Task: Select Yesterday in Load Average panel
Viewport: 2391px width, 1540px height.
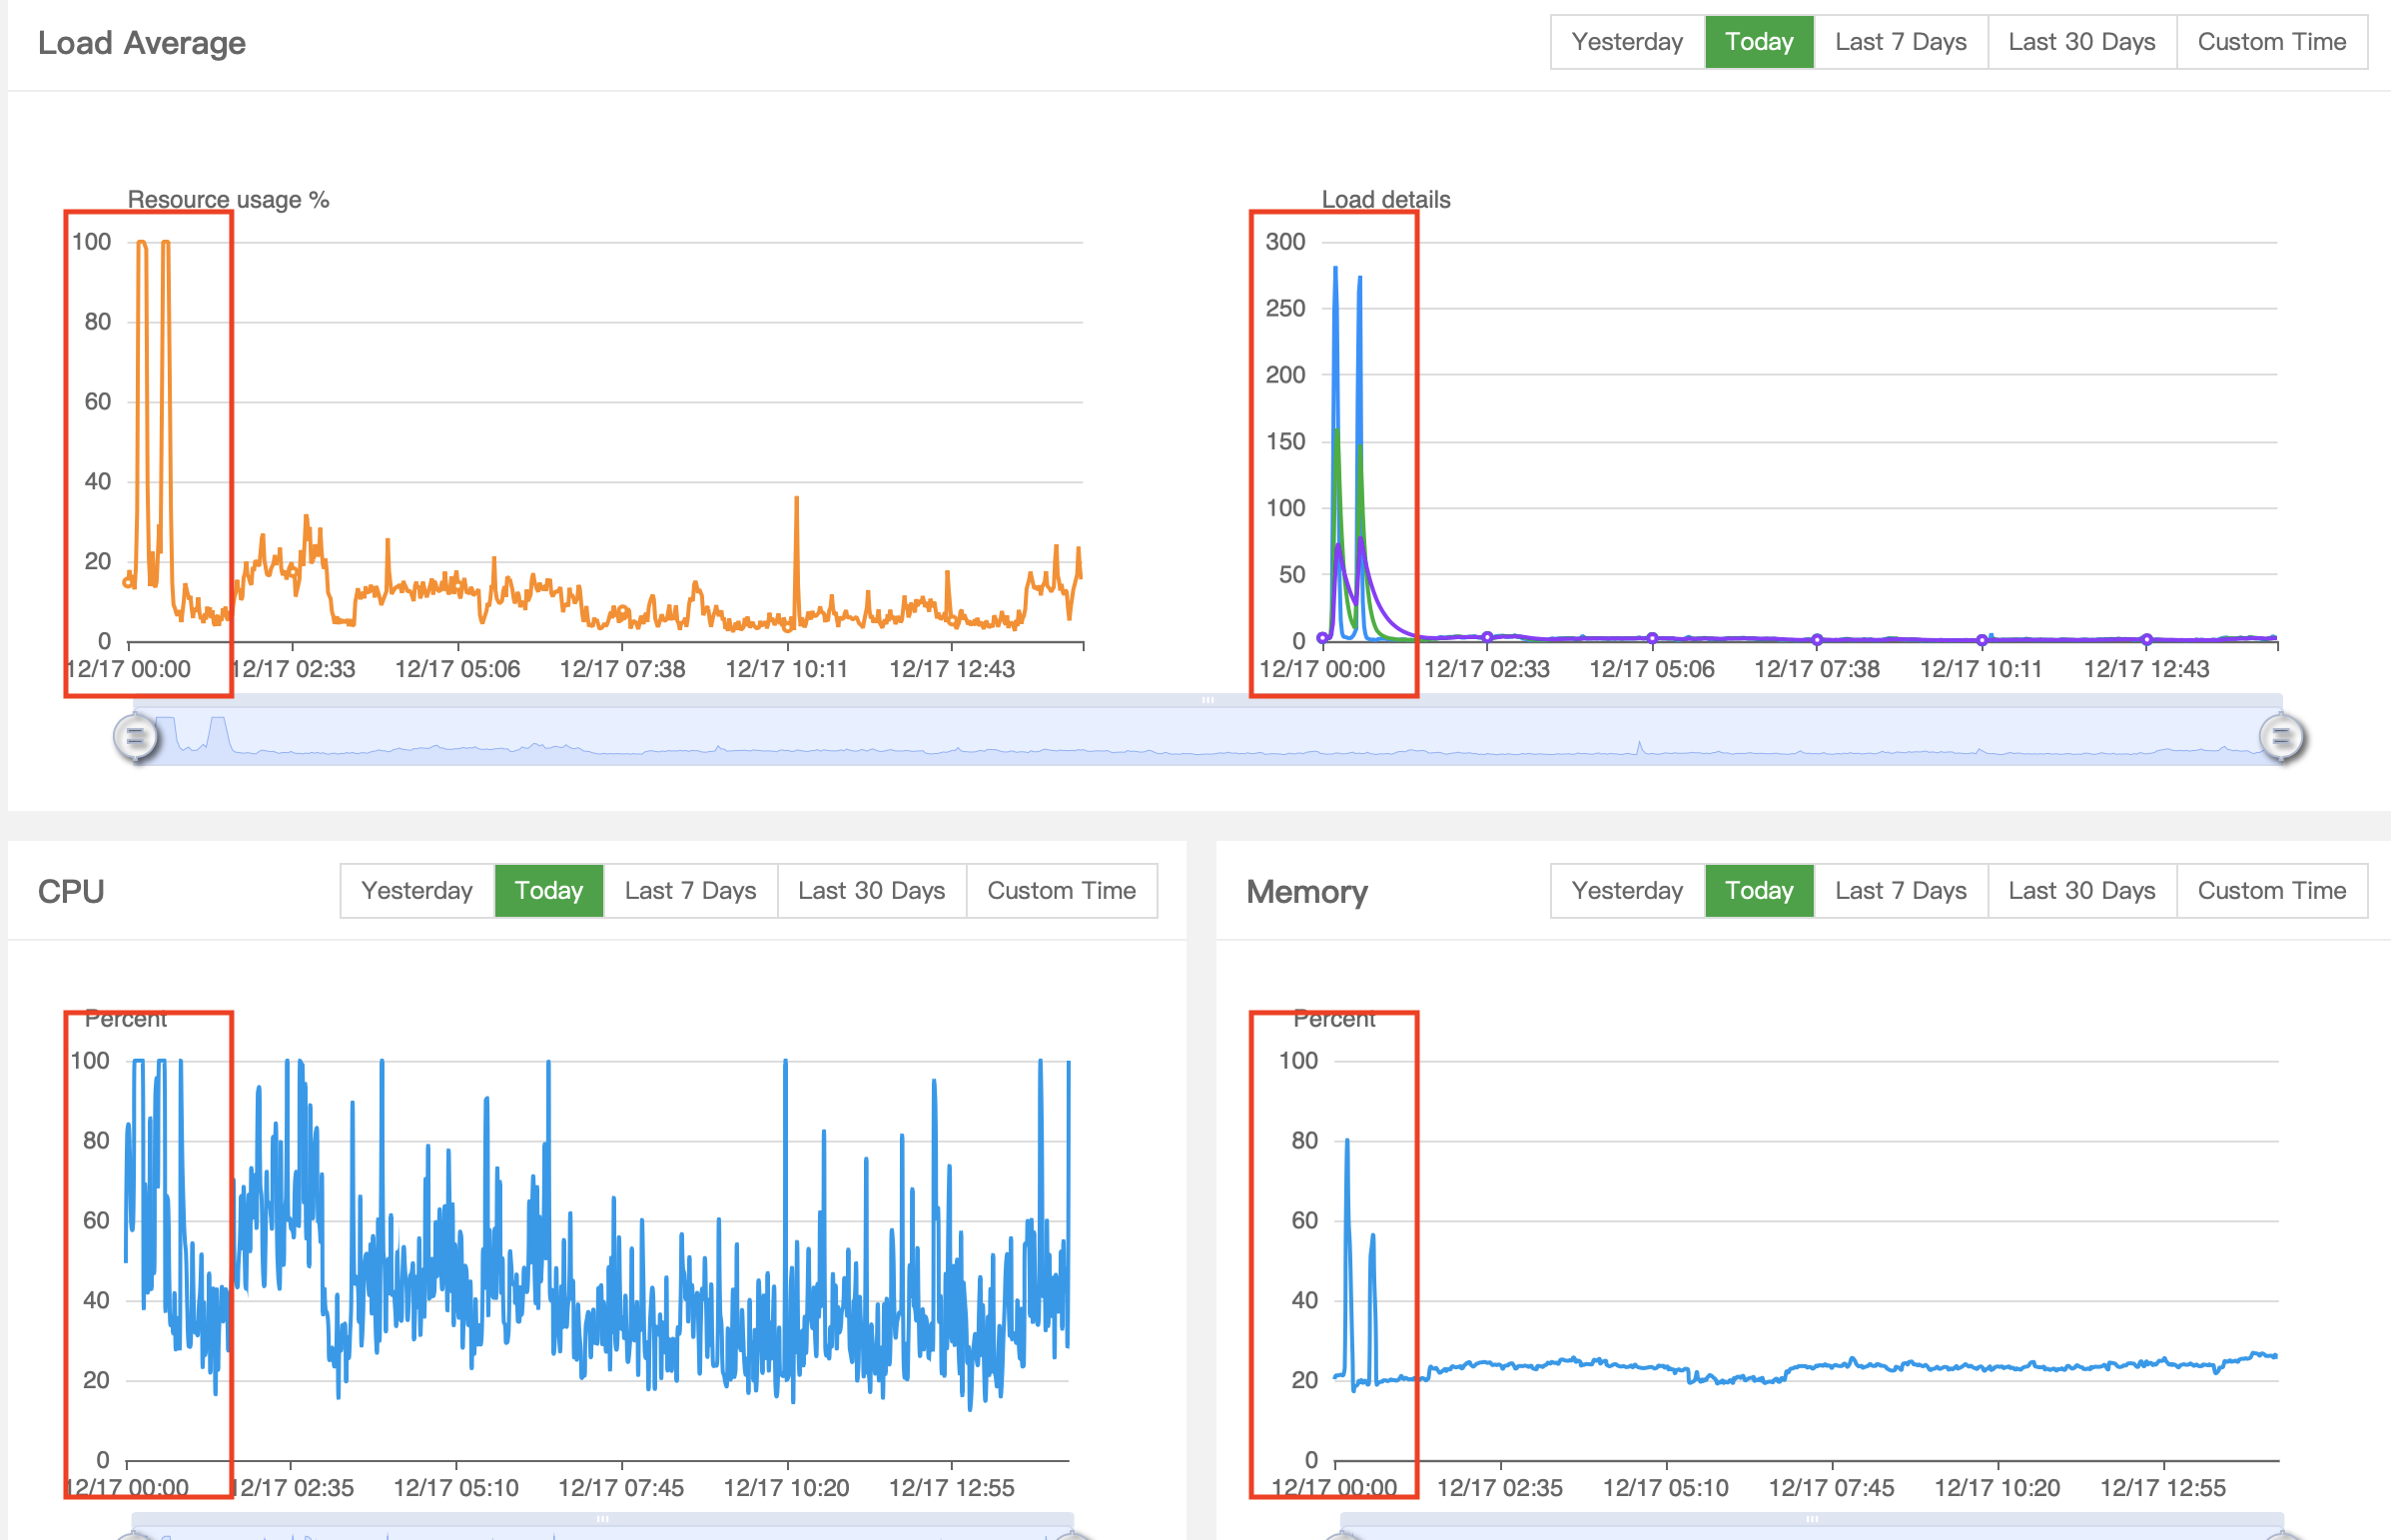Action: point(1627,42)
